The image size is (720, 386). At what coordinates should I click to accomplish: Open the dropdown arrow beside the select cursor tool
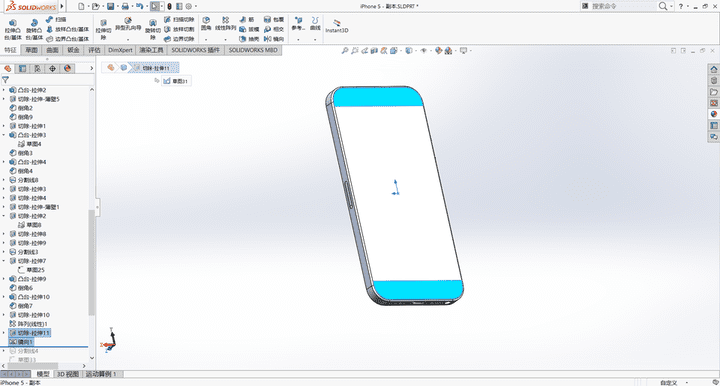tap(162, 6)
